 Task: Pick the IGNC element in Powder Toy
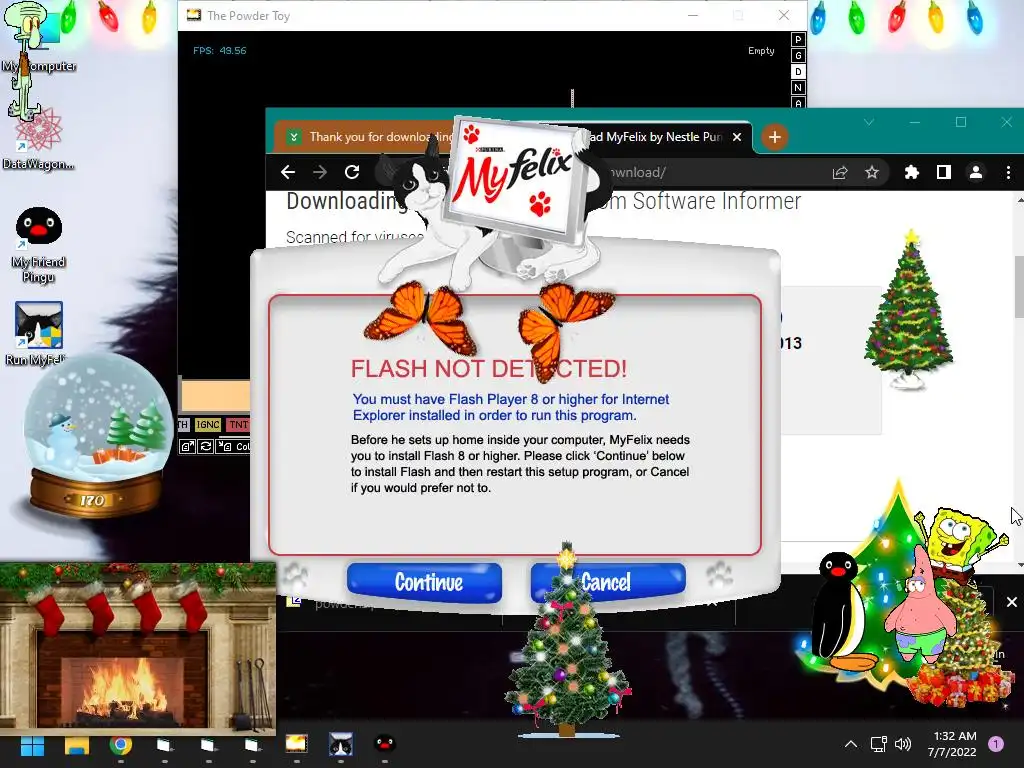pos(208,424)
